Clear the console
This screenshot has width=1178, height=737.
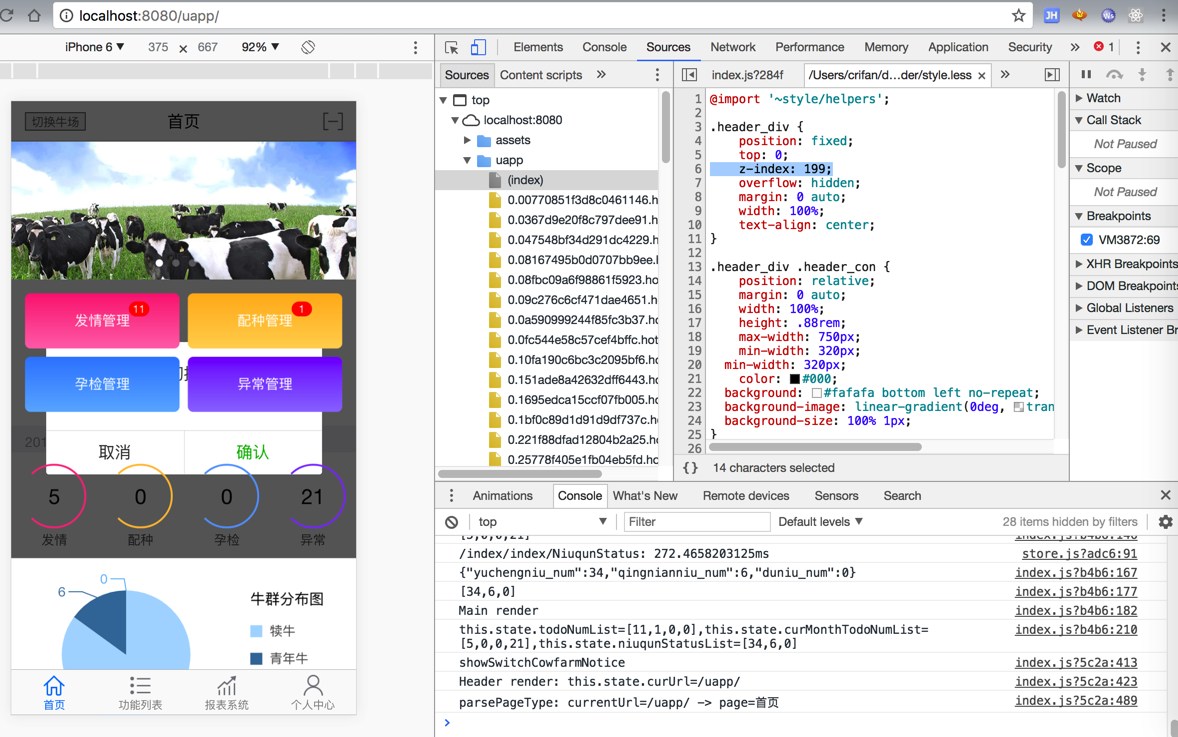[x=452, y=521]
